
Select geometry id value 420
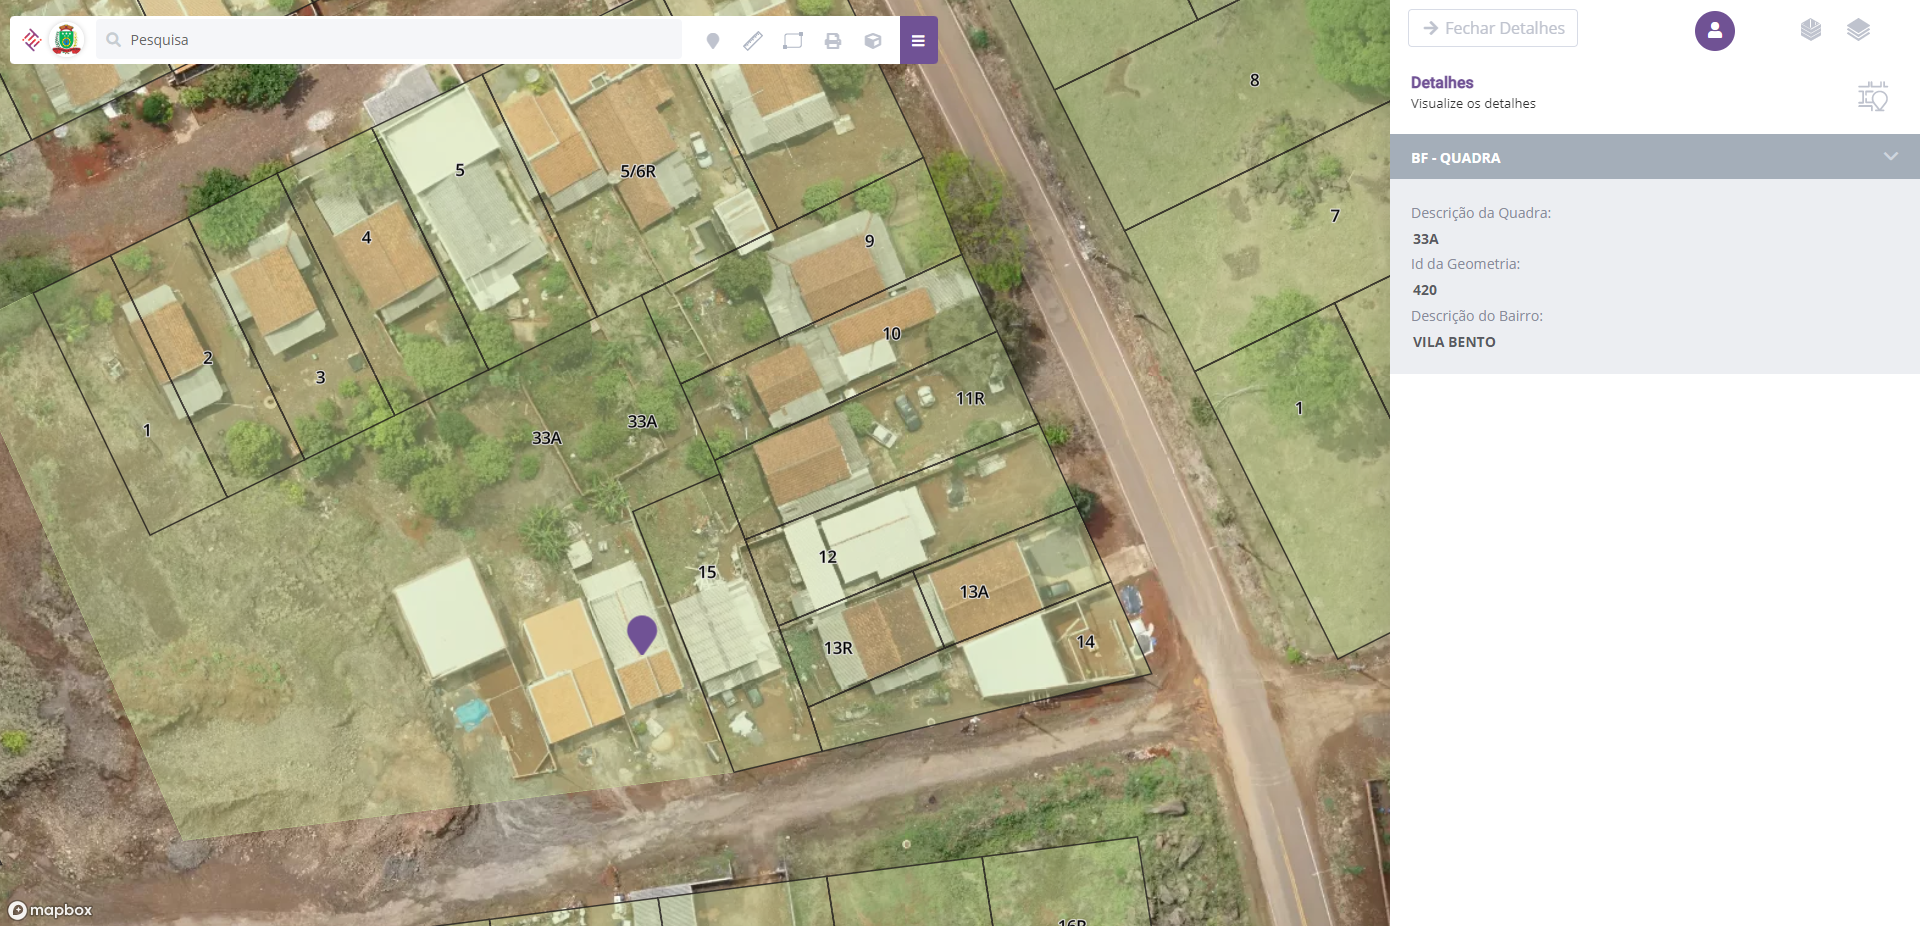coord(1425,290)
